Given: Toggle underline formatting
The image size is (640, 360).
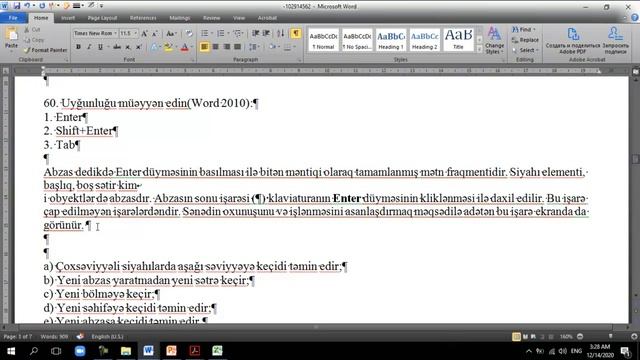Looking at the screenshot, I should (x=100, y=47).
